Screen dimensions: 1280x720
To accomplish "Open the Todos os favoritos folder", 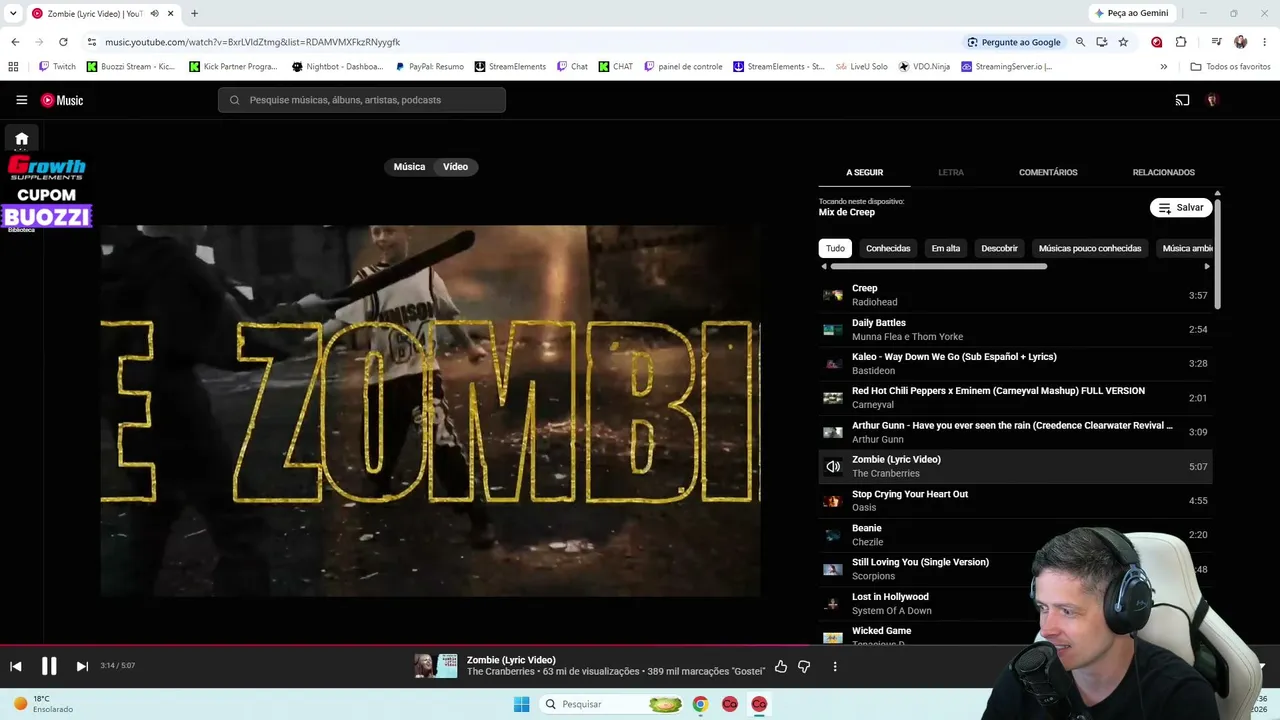I will [x=1230, y=67].
